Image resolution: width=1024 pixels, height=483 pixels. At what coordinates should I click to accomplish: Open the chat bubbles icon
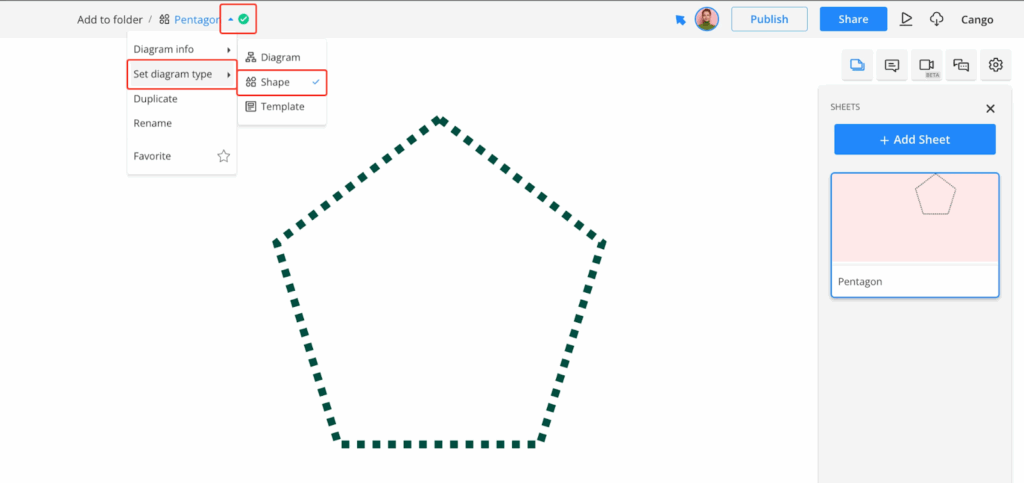tap(961, 66)
